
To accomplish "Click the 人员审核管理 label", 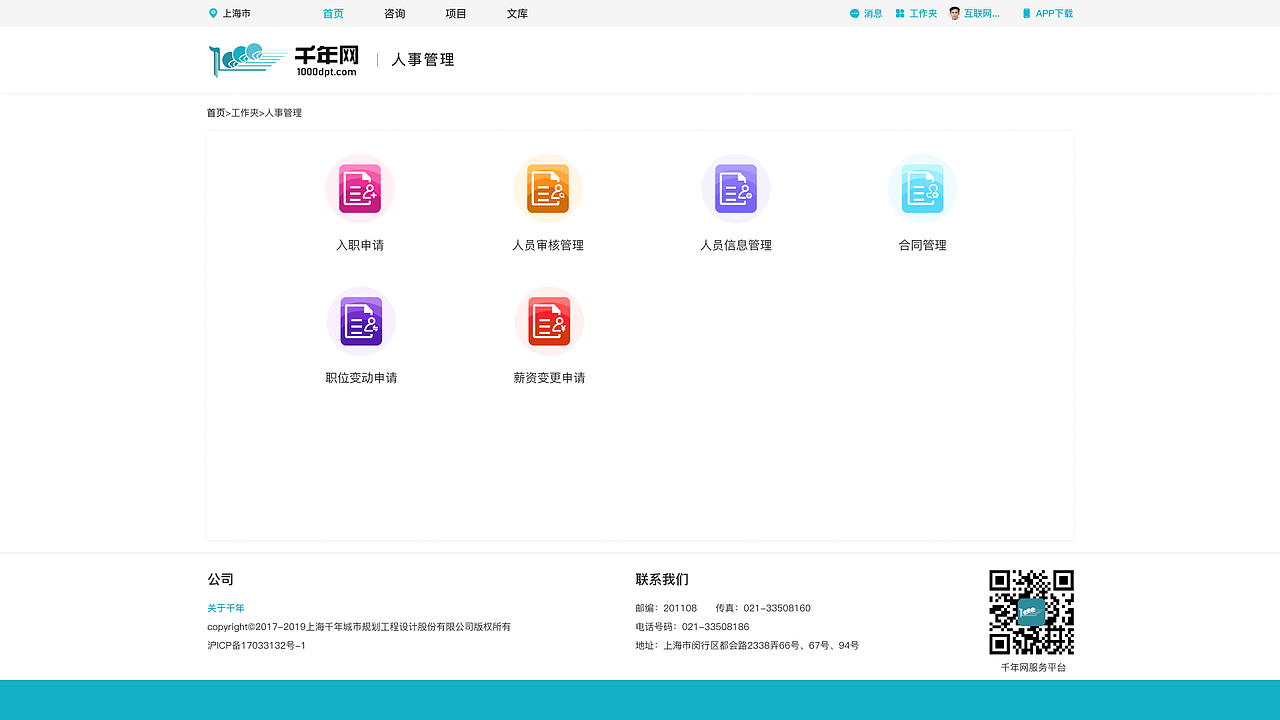I will click(x=548, y=245).
